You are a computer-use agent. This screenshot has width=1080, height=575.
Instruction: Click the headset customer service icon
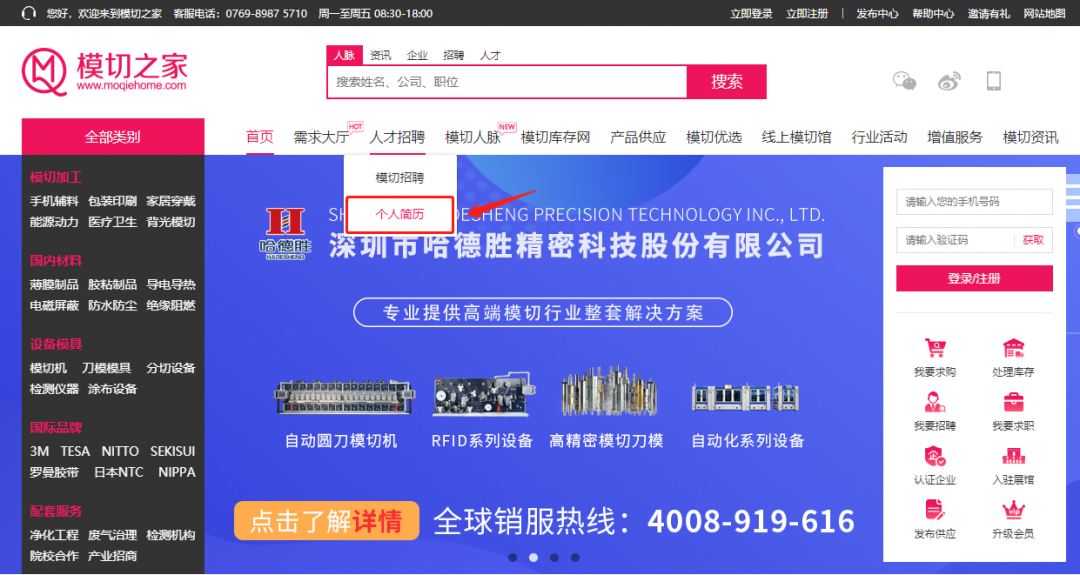coord(29,13)
